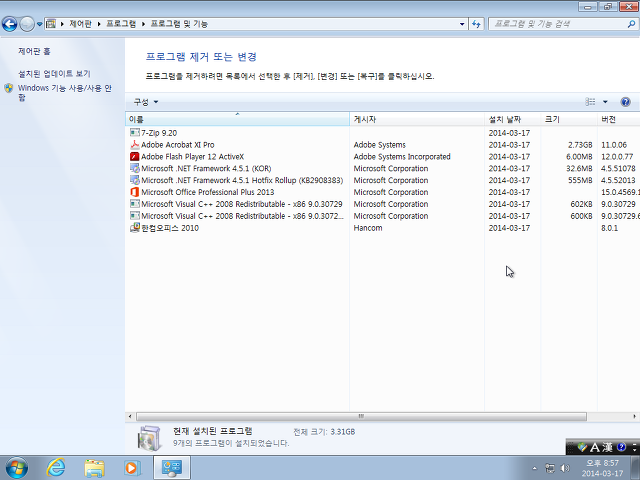Click the Forward navigation arrow button
The height and width of the screenshot is (480, 640).
pyautogui.click(x=27, y=24)
